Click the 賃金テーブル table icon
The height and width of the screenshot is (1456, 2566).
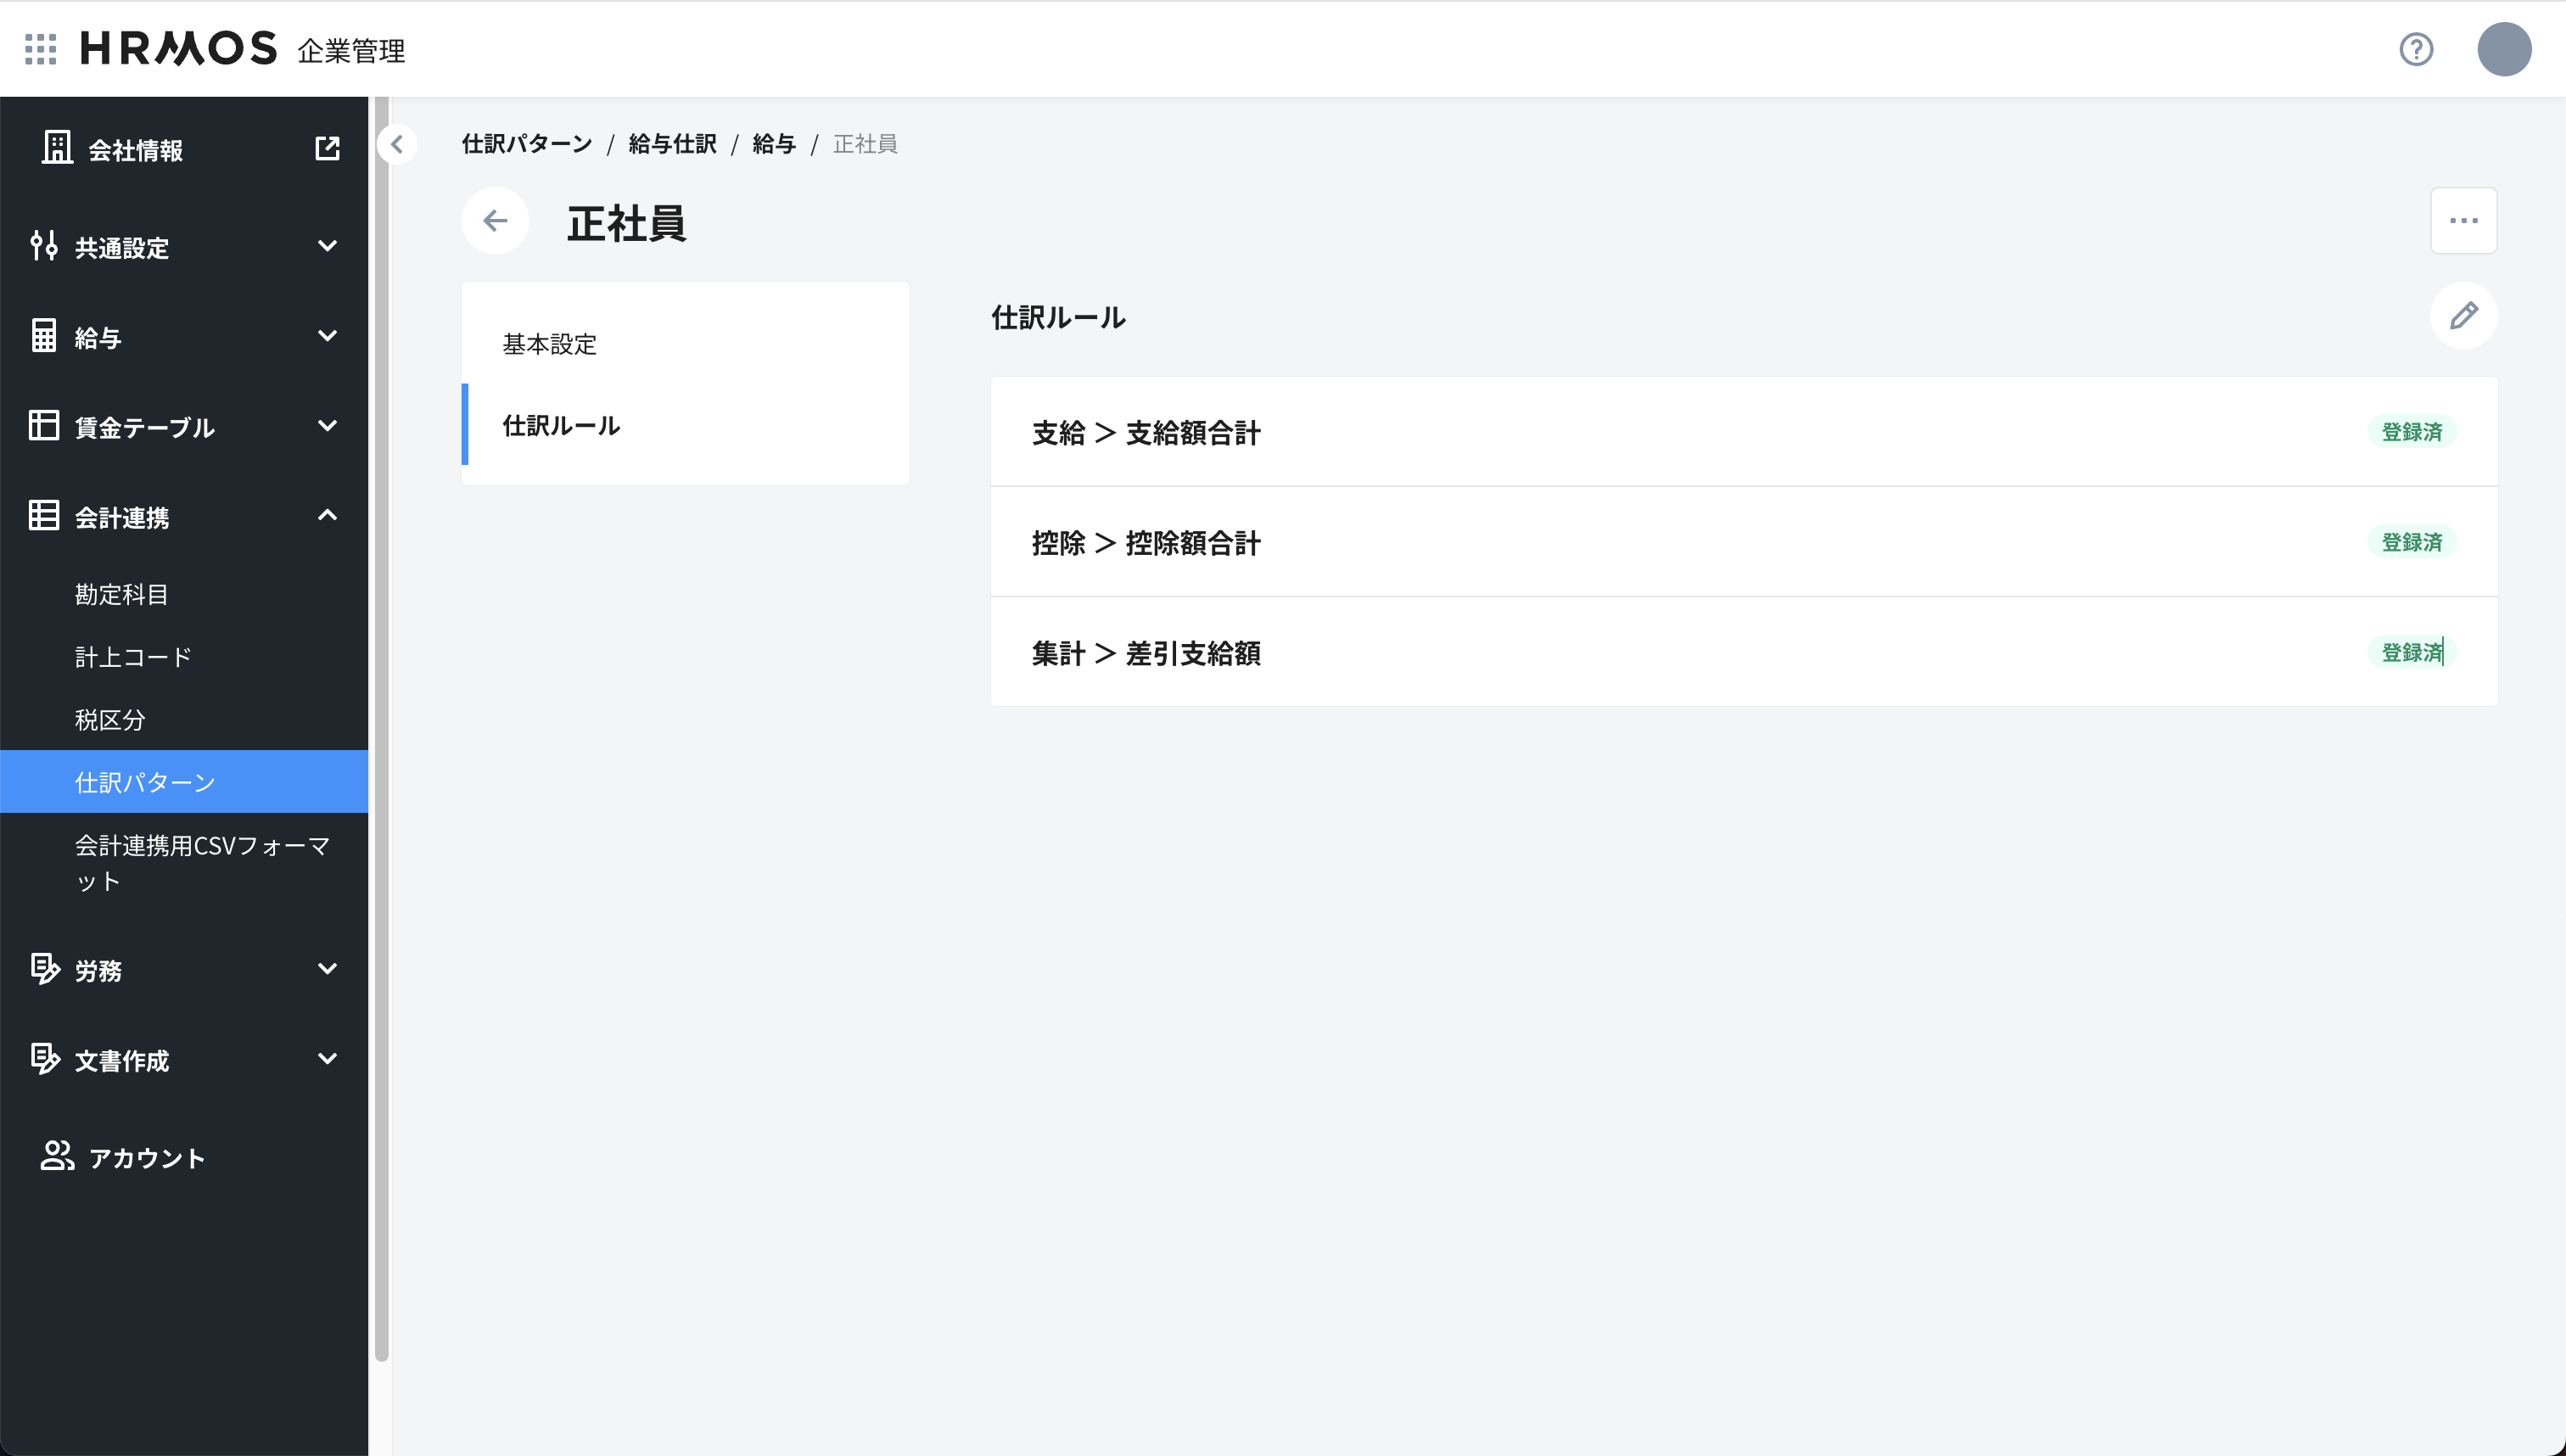tap(44, 425)
